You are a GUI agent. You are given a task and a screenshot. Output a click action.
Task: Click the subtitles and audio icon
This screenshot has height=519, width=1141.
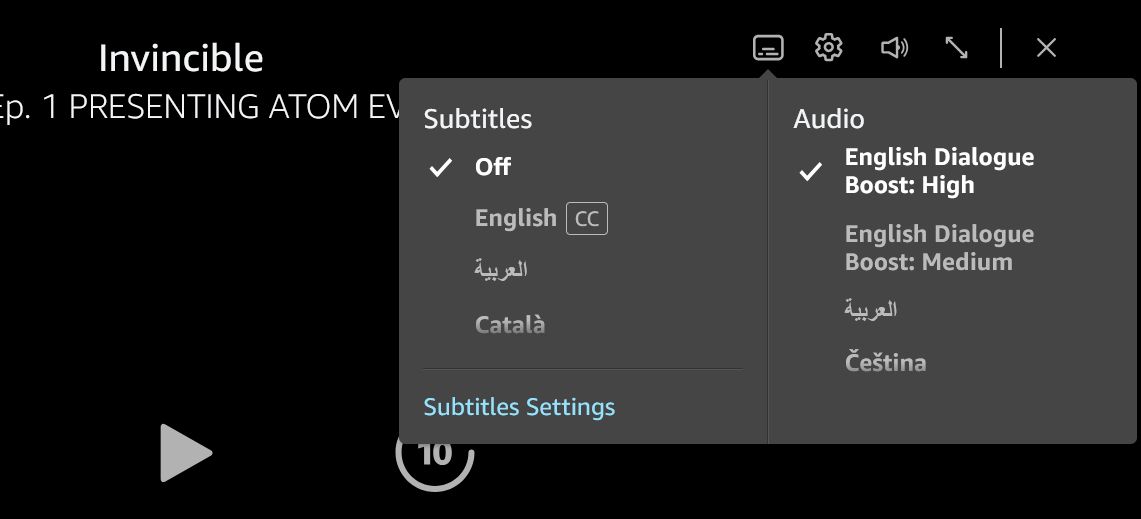(768, 47)
